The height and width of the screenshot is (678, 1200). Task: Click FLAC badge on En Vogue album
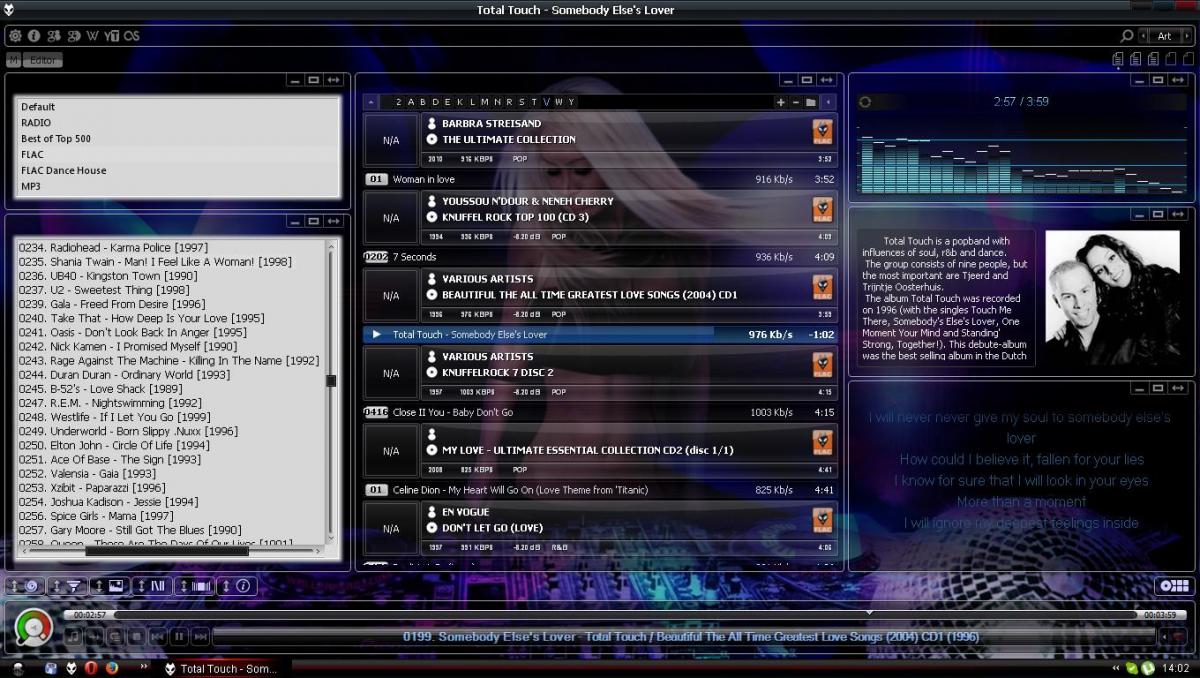tap(822, 520)
